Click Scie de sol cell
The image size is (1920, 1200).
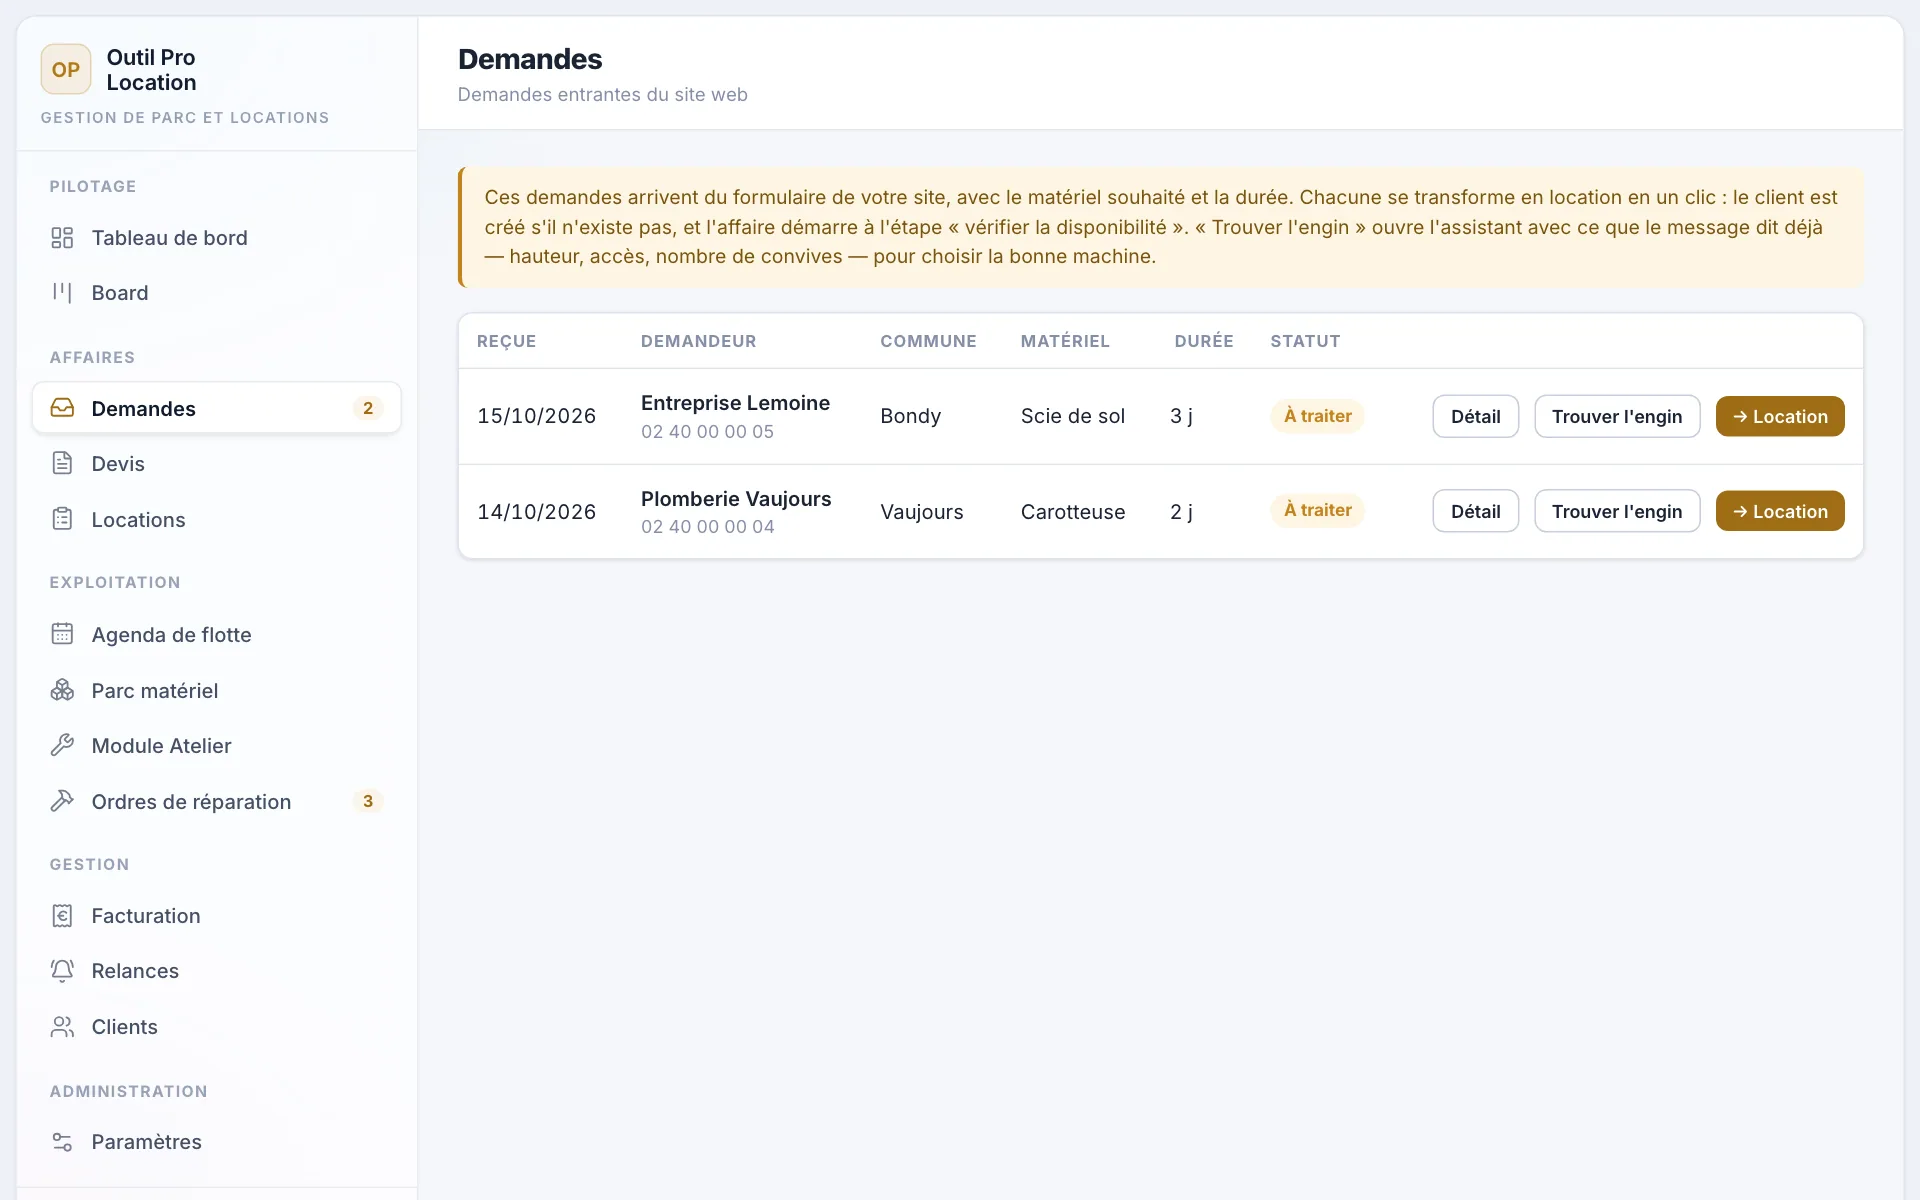[1072, 416]
